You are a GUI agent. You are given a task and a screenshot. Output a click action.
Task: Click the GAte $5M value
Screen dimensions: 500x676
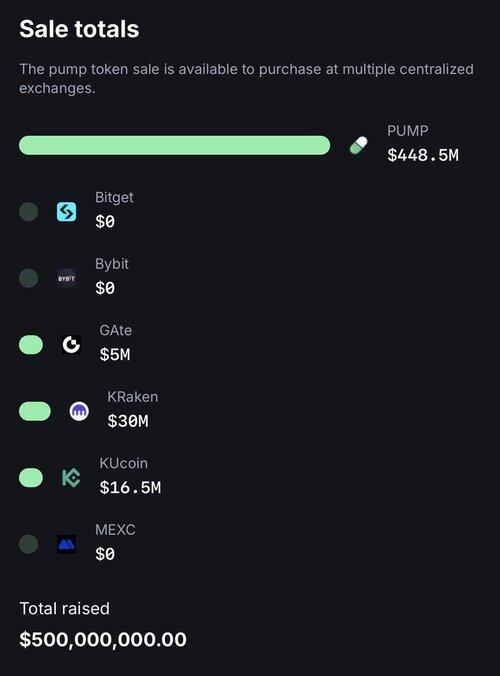click(x=115, y=355)
